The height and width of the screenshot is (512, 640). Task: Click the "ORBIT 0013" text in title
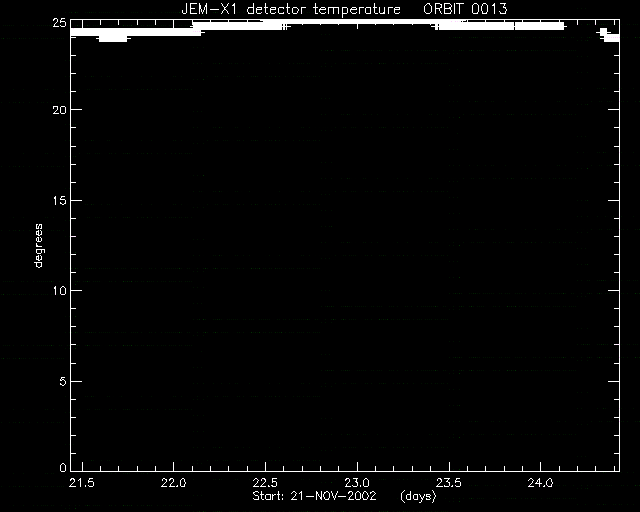pyautogui.click(x=465, y=9)
